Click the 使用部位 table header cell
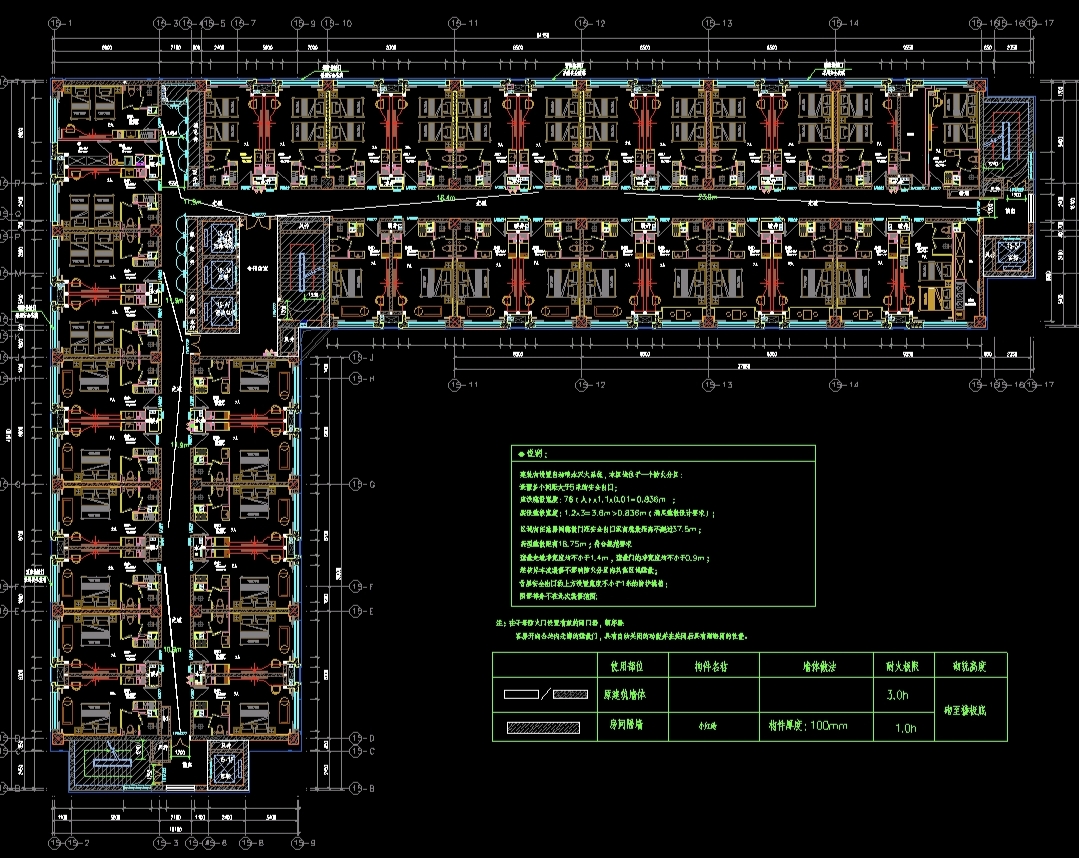The width and height of the screenshot is (1079, 858). point(627,665)
